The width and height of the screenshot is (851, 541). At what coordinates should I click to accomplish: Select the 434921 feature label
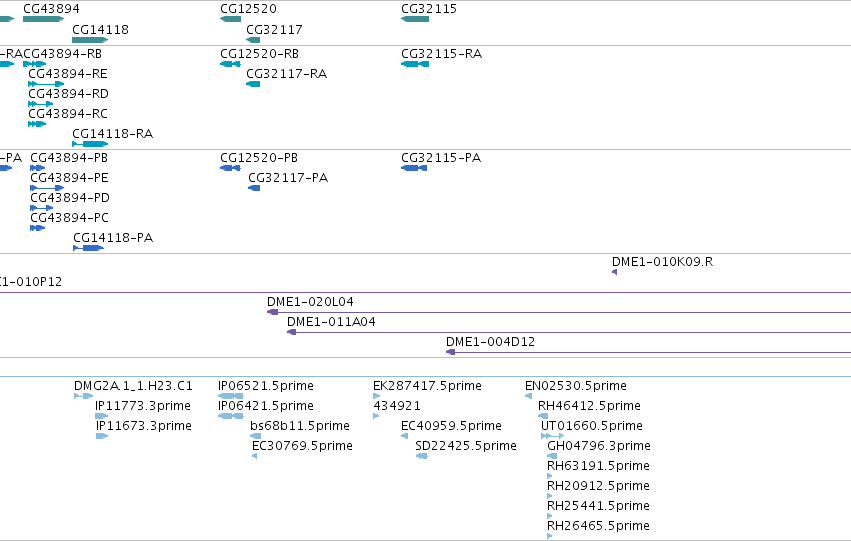coord(397,406)
